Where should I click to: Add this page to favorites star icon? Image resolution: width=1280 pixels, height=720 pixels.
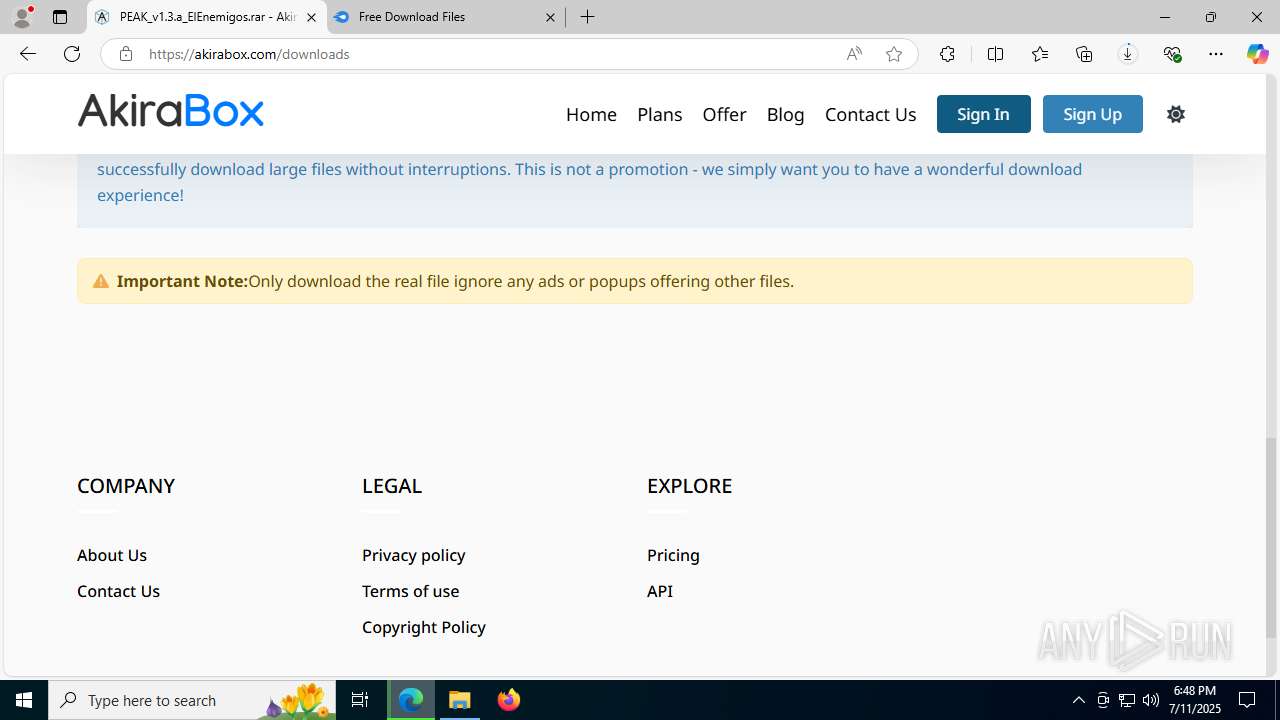[x=894, y=54]
